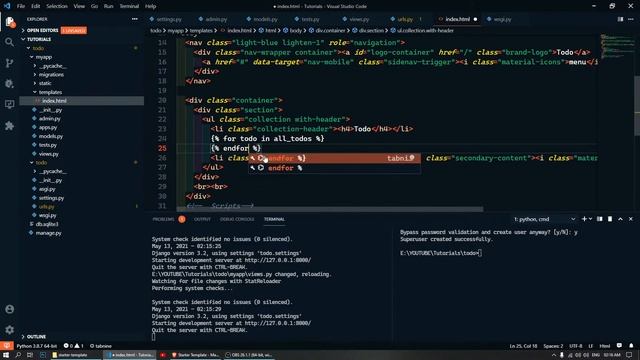Screen dimensions: 640x360
Task: Collapse the myapp folder
Action: [44, 57]
